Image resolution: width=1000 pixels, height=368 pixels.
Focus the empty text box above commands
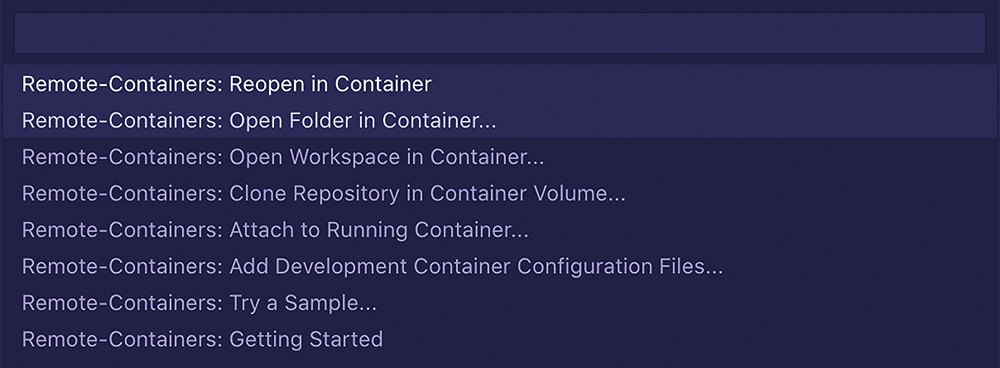tap(500, 34)
